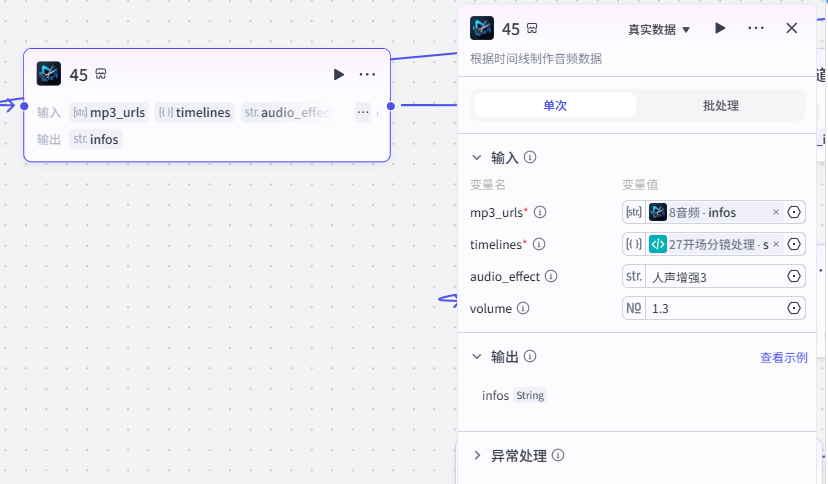Show info icon next to audio_effect
The width and height of the screenshot is (828, 484).
(551, 276)
